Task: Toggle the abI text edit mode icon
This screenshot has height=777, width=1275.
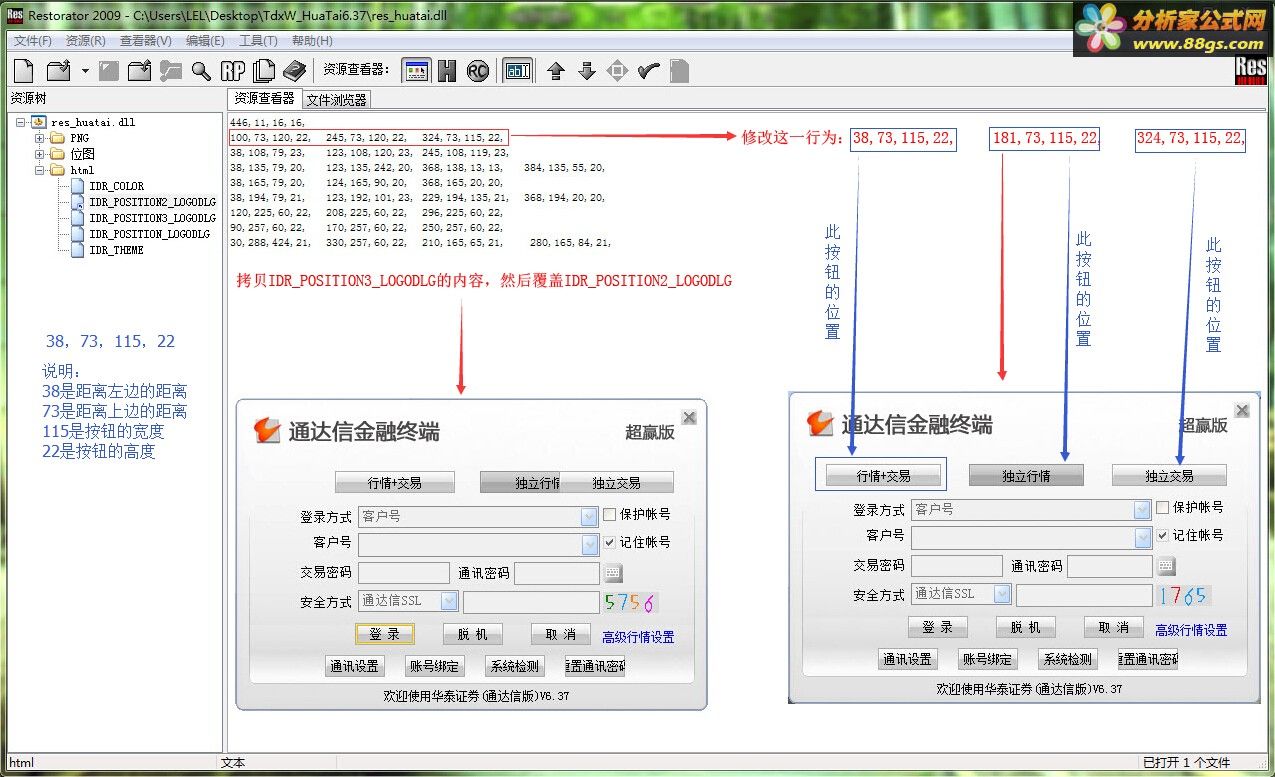Action: tap(517, 71)
